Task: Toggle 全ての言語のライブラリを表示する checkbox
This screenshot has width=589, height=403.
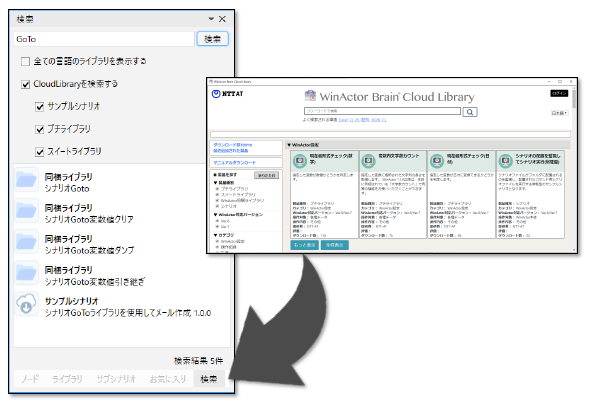Action: (x=25, y=61)
